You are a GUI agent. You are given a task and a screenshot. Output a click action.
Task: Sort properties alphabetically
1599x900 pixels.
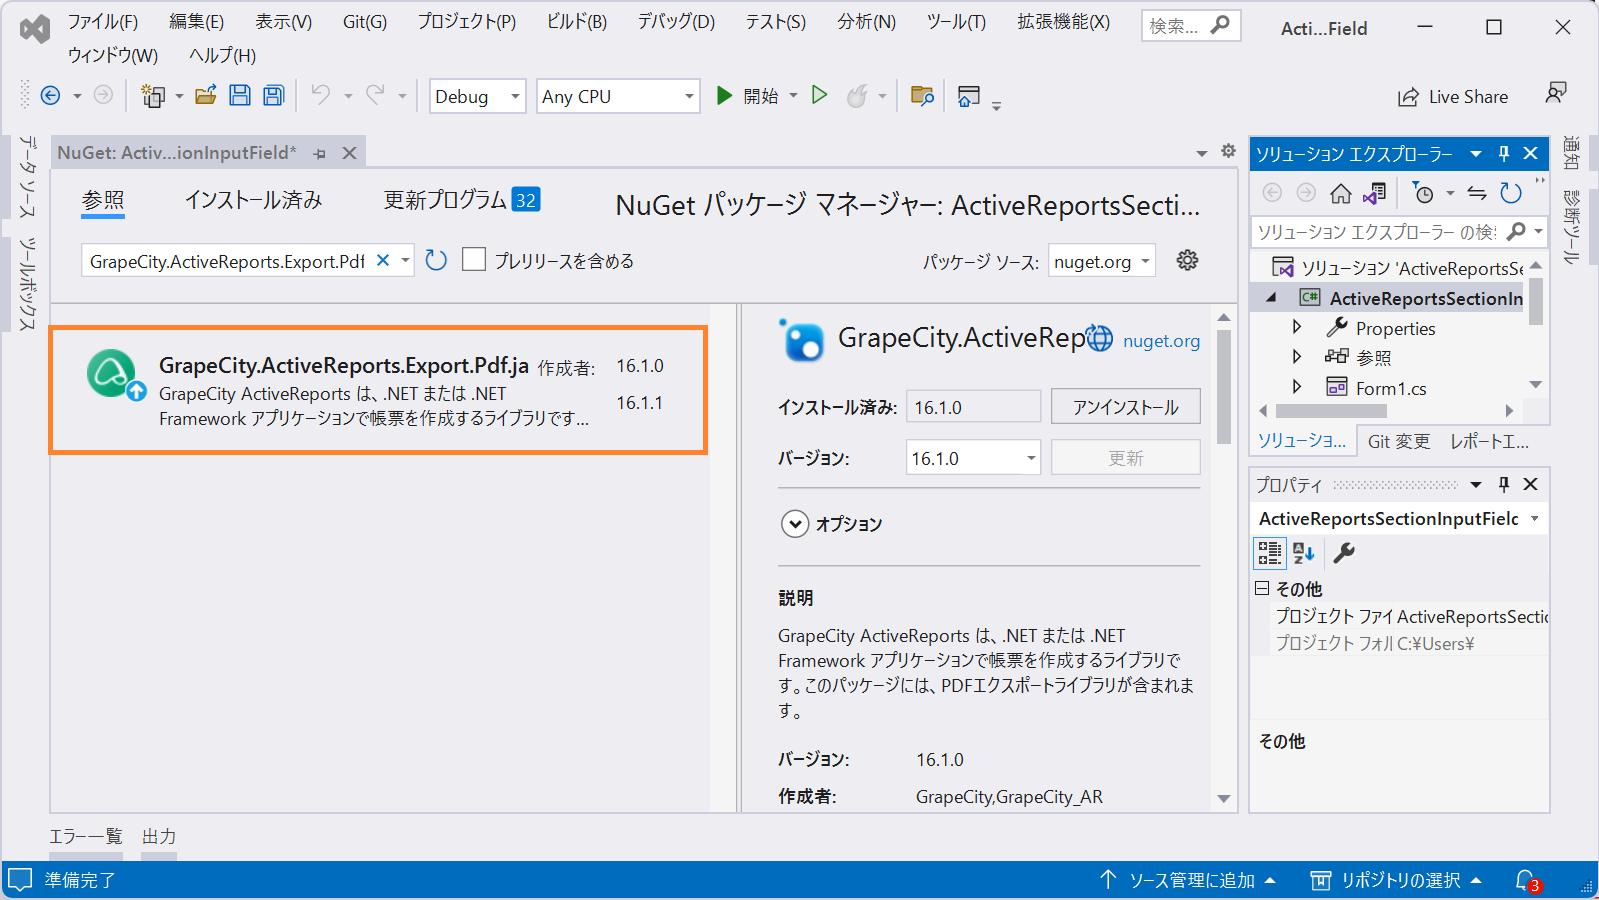tap(1304, 553)
